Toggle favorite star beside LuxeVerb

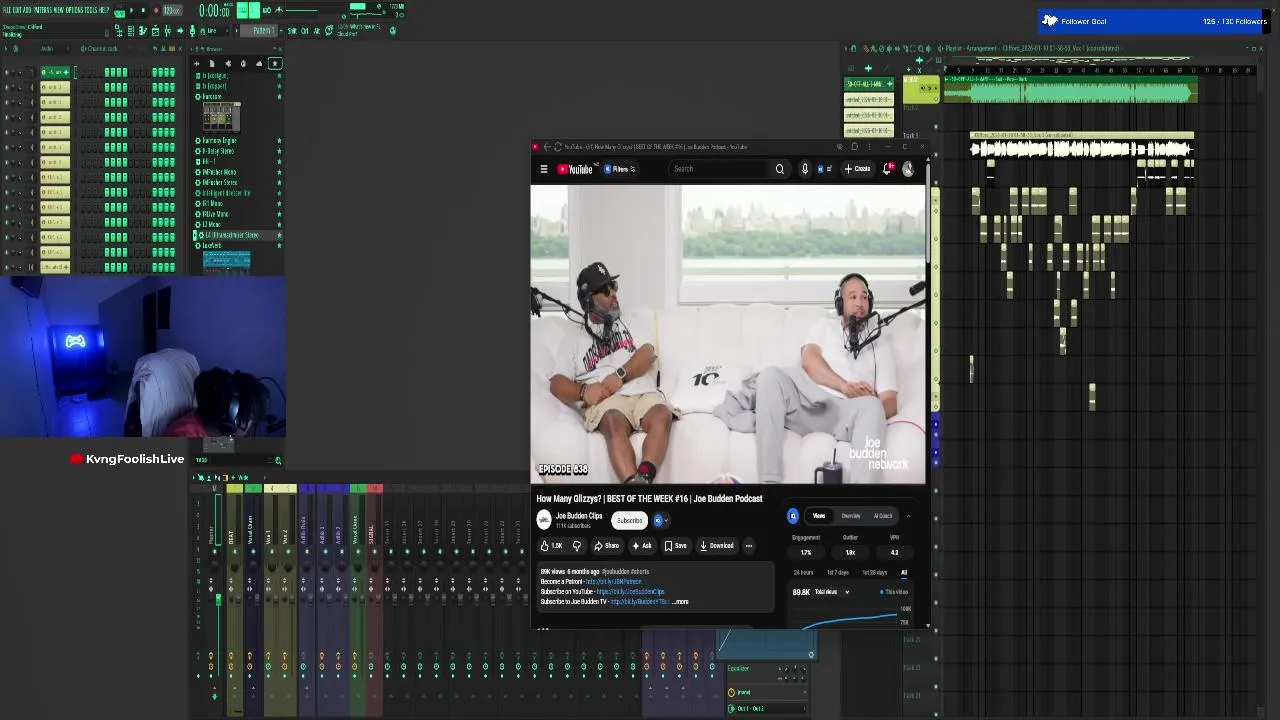click(279, 245)
